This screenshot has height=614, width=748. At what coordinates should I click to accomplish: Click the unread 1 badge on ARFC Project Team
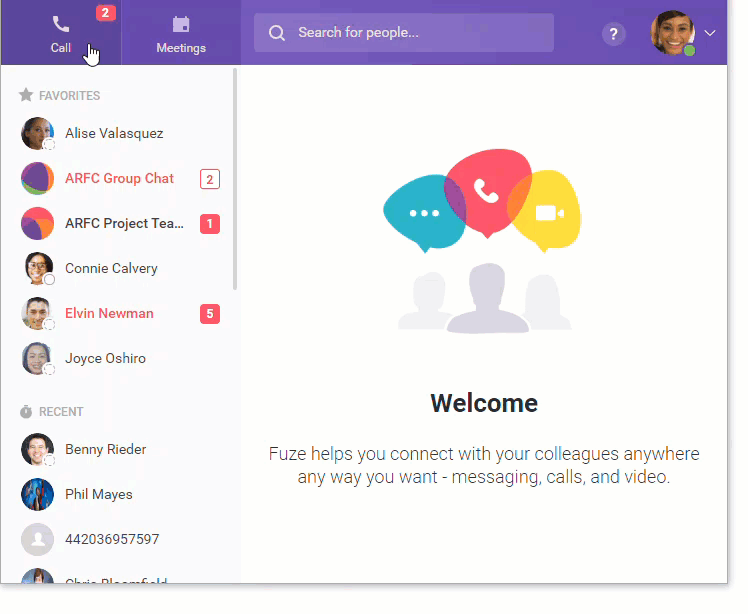coord(210,224)
